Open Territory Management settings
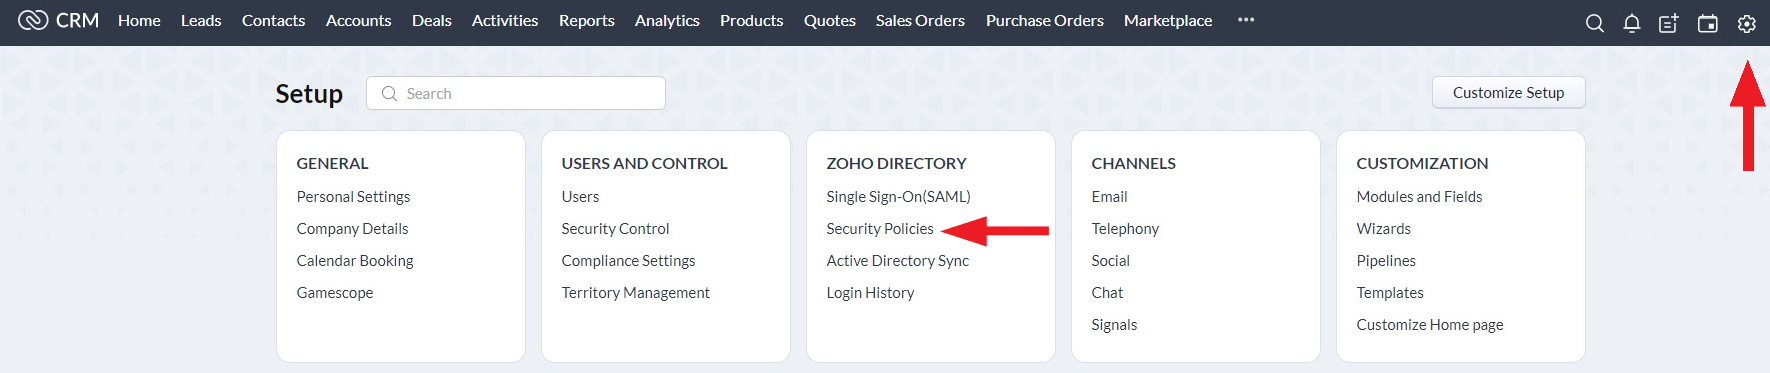 635,293
